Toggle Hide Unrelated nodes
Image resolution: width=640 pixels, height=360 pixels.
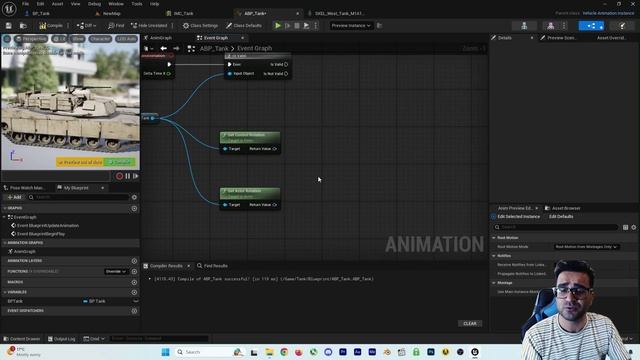coord(149,26)
